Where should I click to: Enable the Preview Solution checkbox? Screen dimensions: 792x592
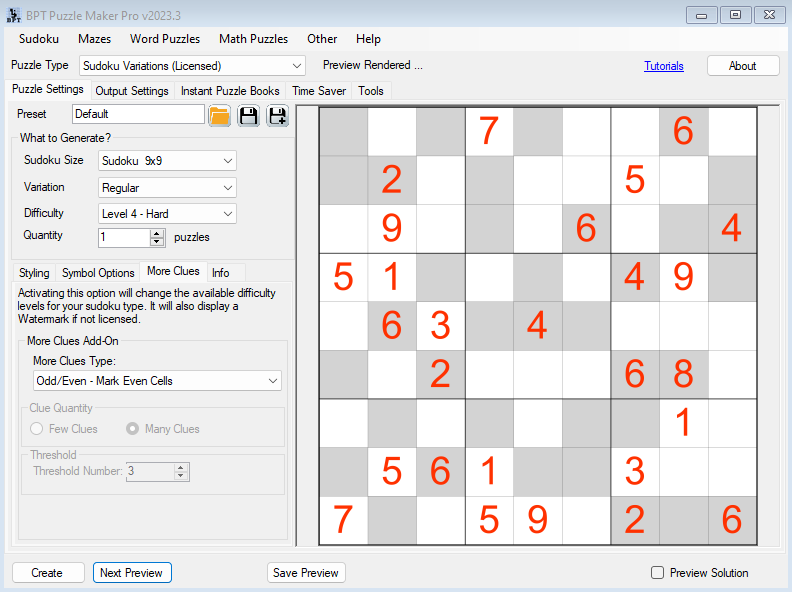pos(657,573)
